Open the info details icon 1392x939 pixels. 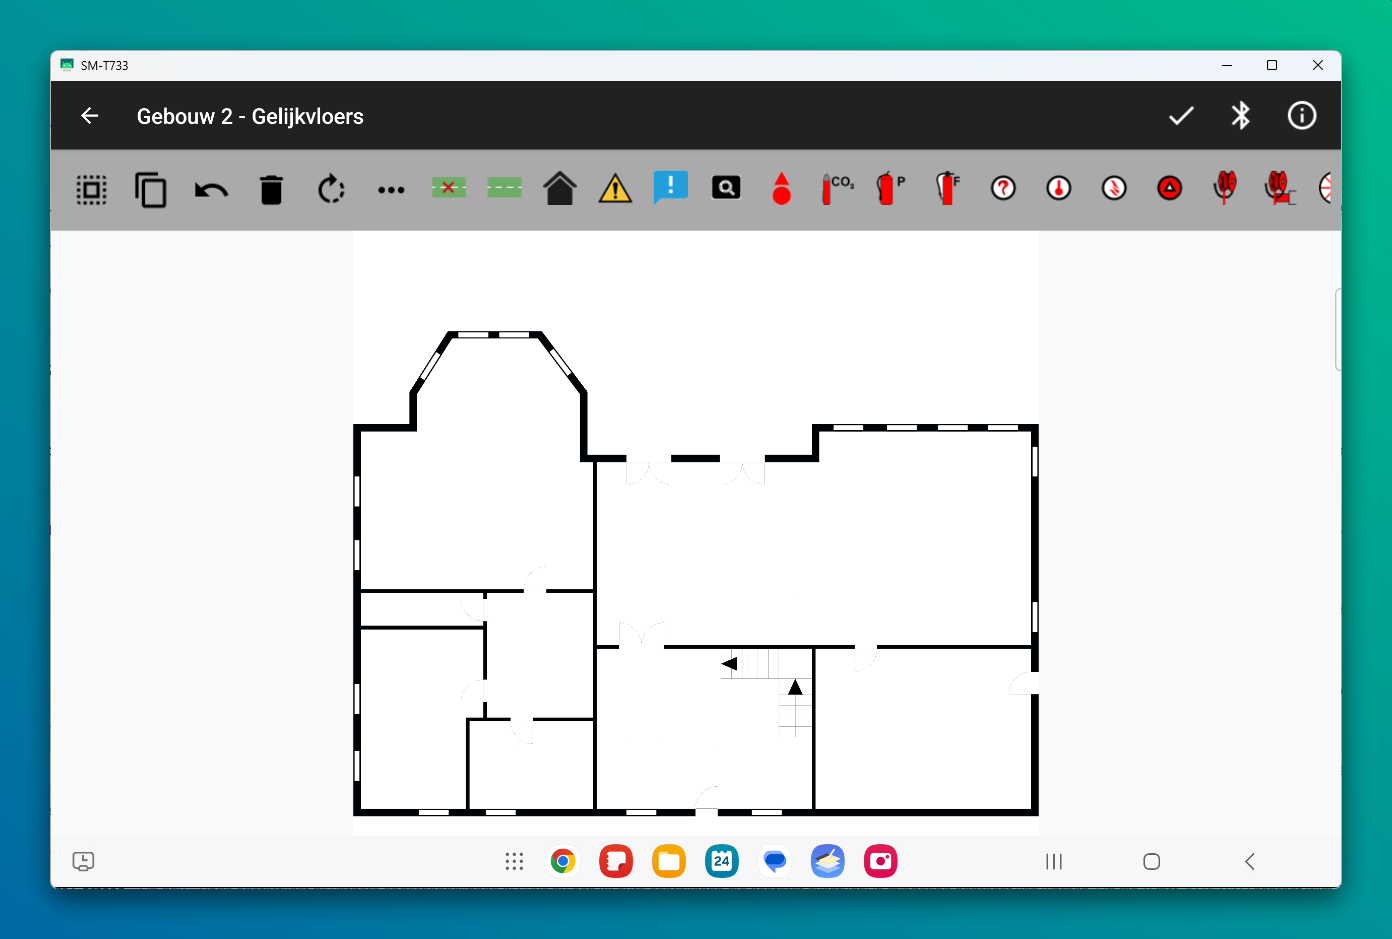pos(1301,116)
